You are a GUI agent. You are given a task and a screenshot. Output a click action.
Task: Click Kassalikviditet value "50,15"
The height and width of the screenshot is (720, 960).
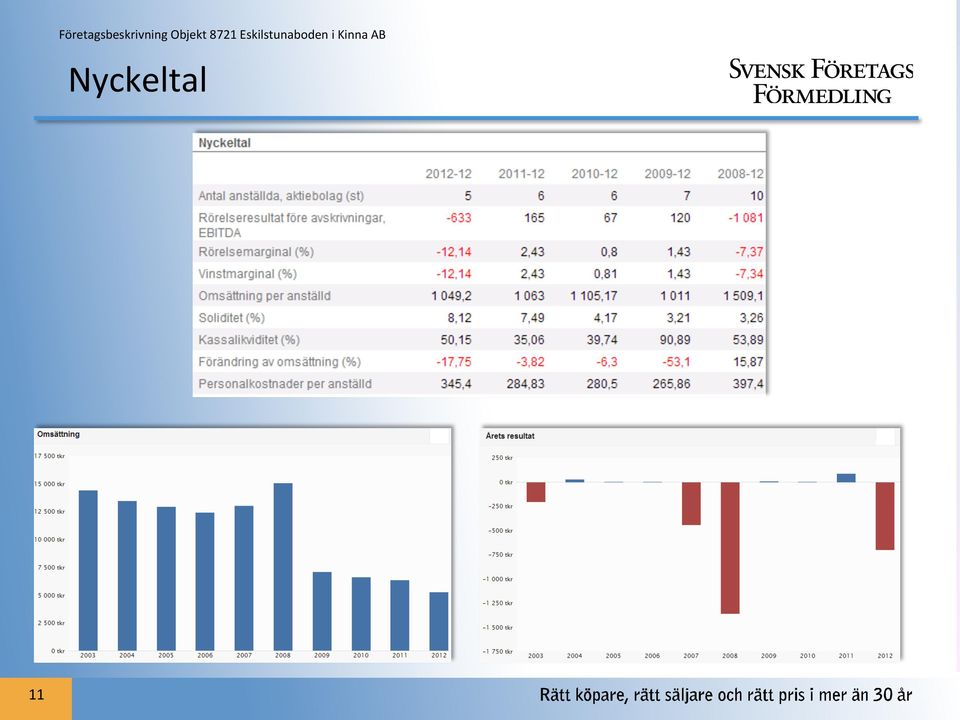coord(456,340)
